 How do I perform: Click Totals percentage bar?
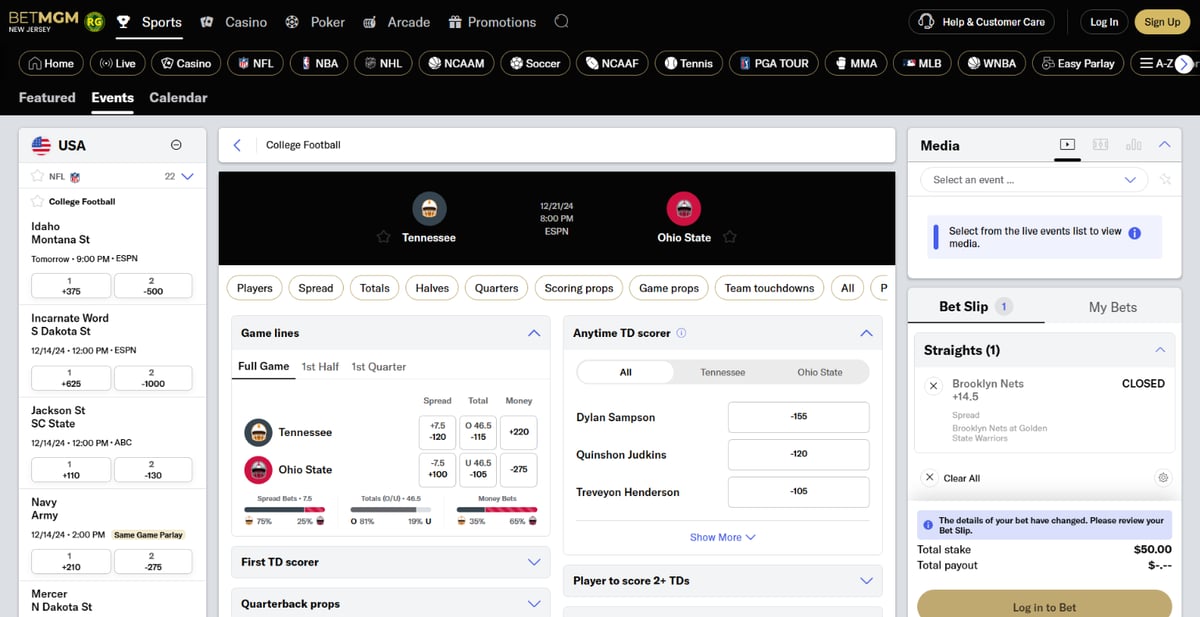tap(391, 509)
